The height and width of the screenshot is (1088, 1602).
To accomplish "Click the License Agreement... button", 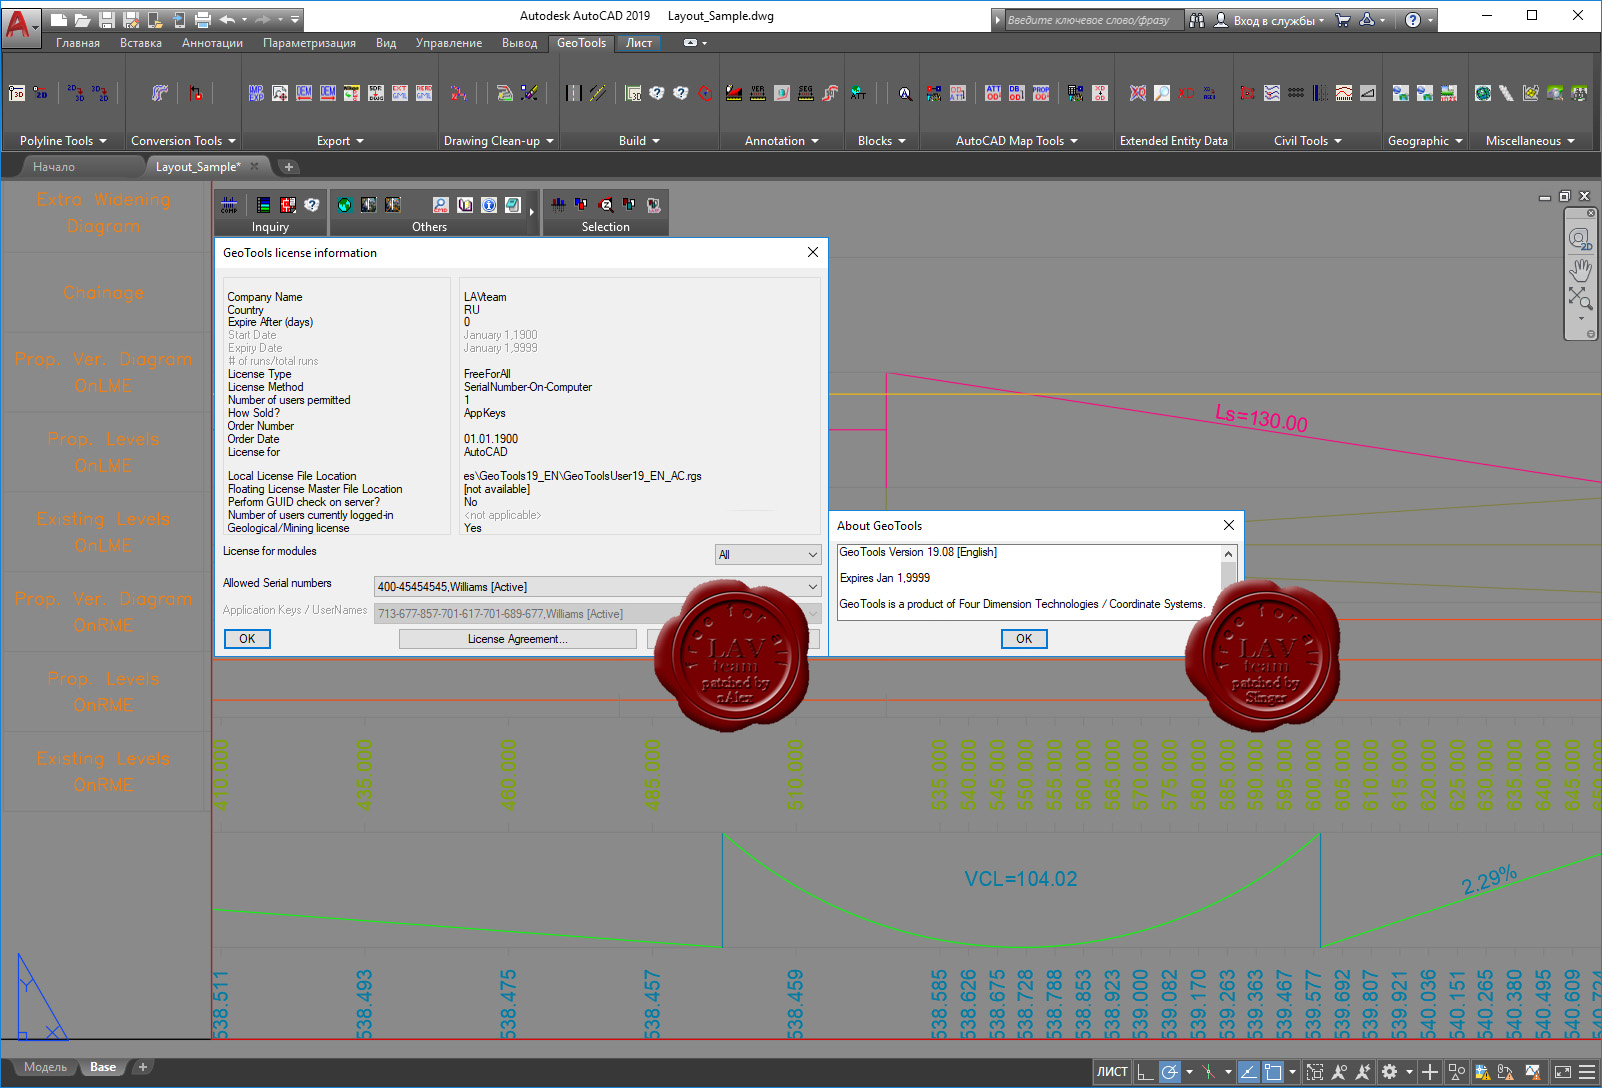I will [x=518, y=639].
